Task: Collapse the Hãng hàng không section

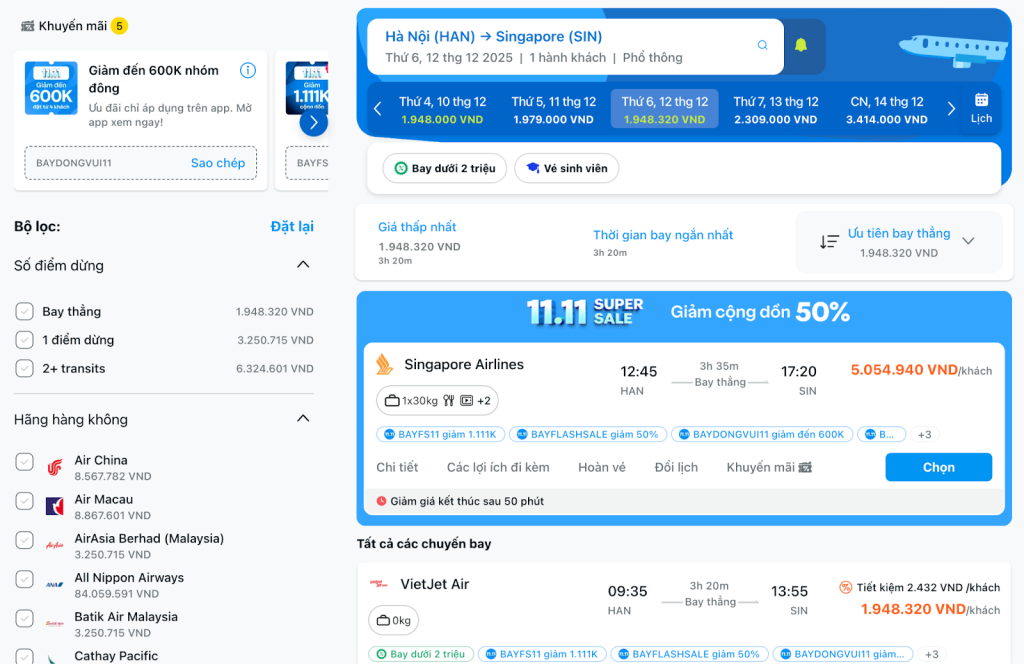Action: [x=303, y=419]
